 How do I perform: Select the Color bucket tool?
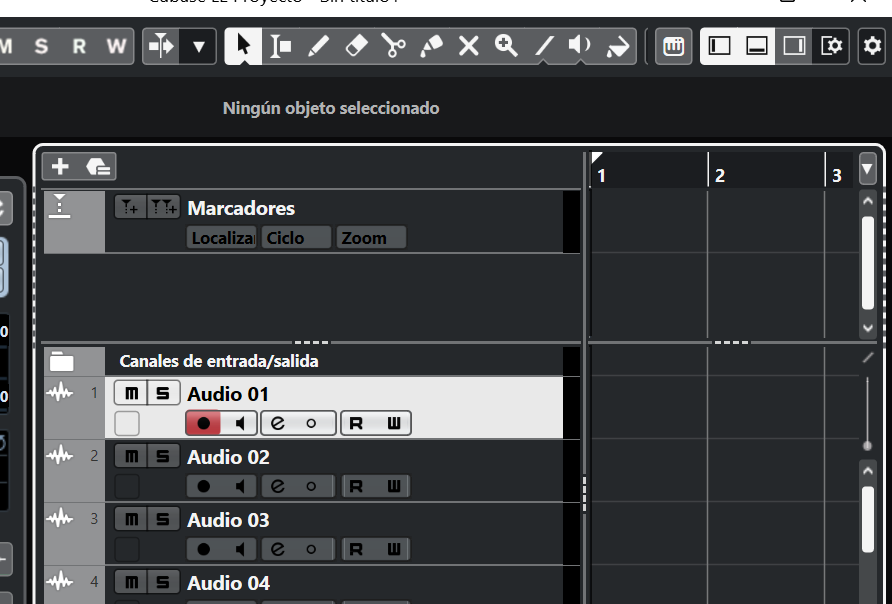[618, 46]
